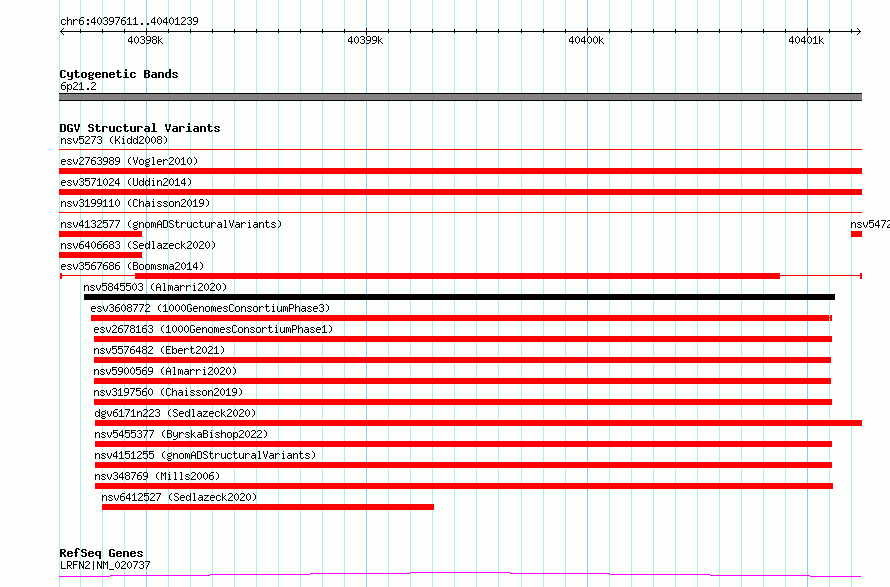890x587 pixels.
Task: Click the red bar under nsv4151255
Action: pos(463,465)
